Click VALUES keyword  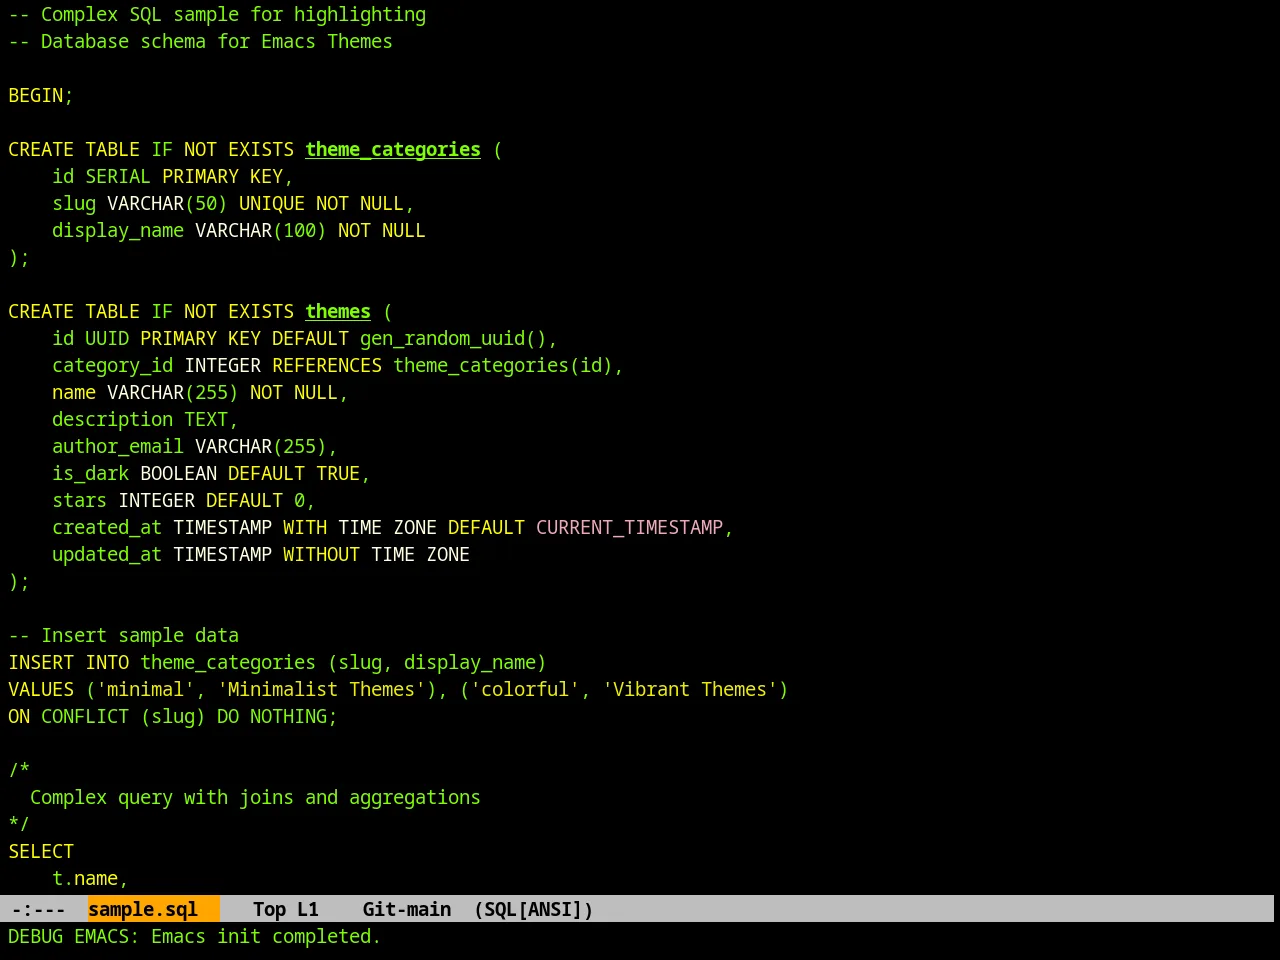(41, 689)
